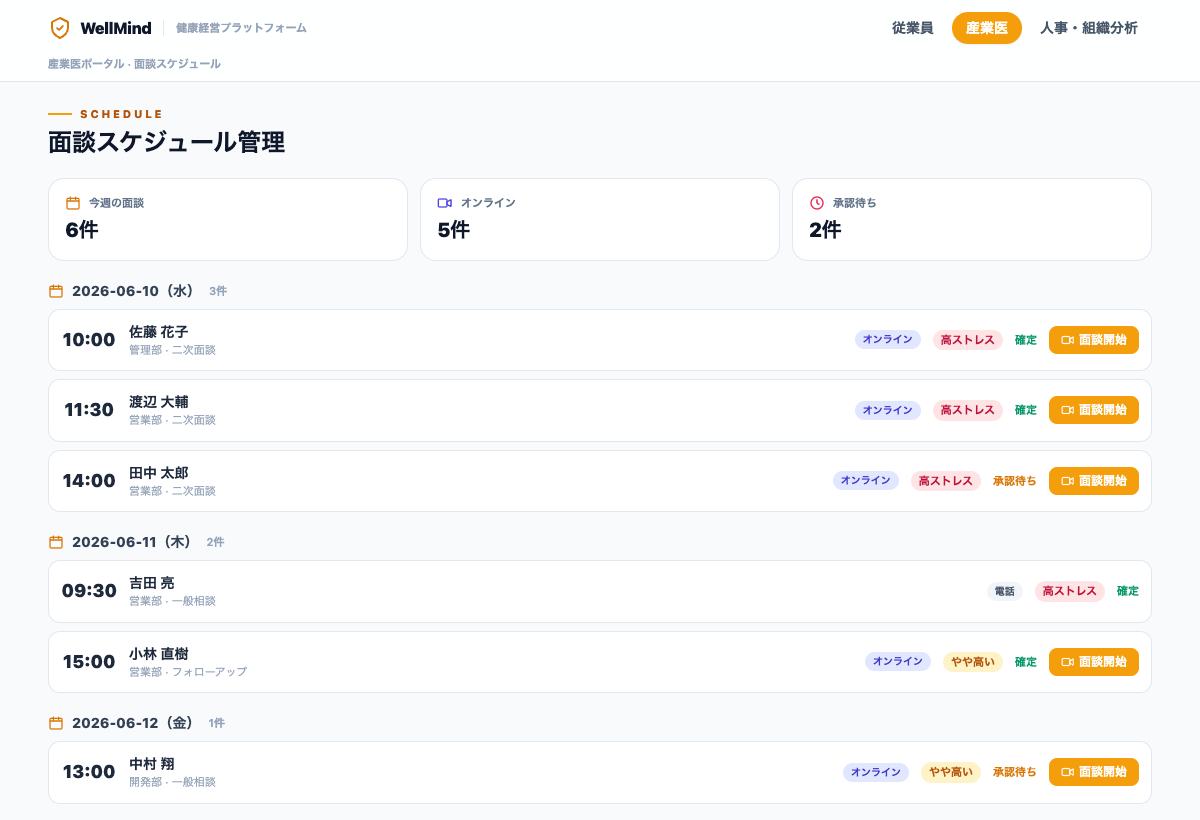1200x820 pixels.
Task: Click the 11:30 time slot
Action: [x=89, y=410]
